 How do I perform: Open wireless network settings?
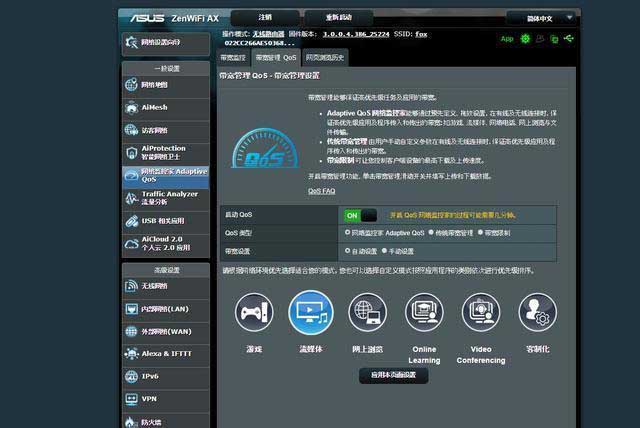pos(166,286)
